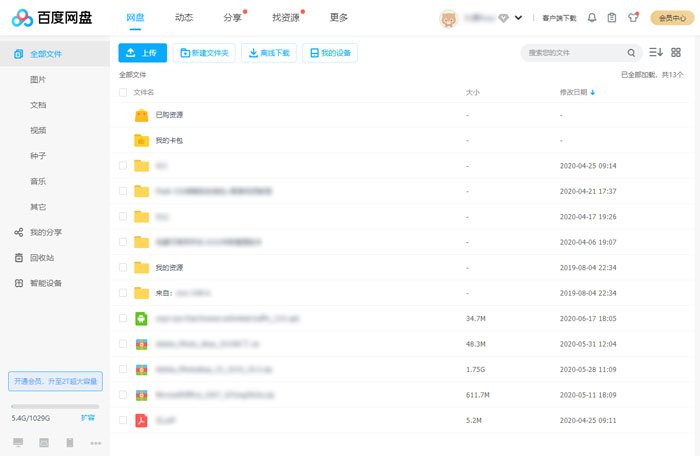Click the desktop monitor icon at sidebar bottom

tap(18, 443)
